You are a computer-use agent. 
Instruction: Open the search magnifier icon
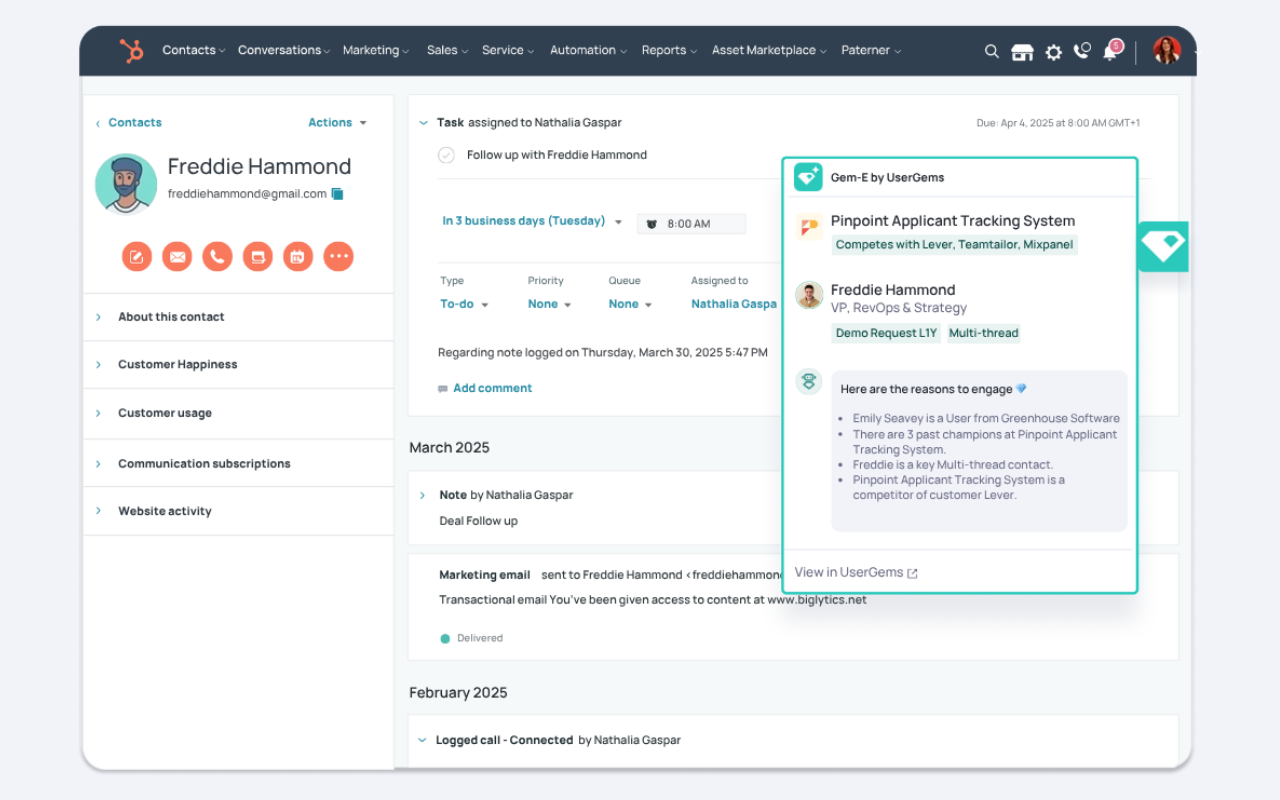991,51
